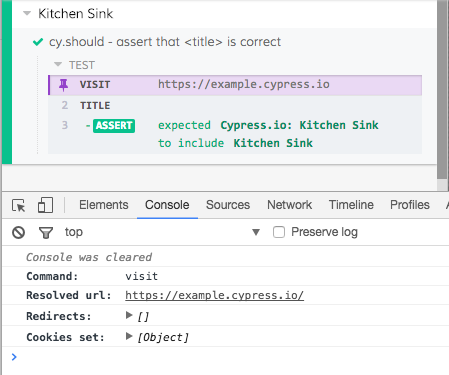449x375 pixels.
Task: Click the green ASSERT badge
Action: click(114, 126)
